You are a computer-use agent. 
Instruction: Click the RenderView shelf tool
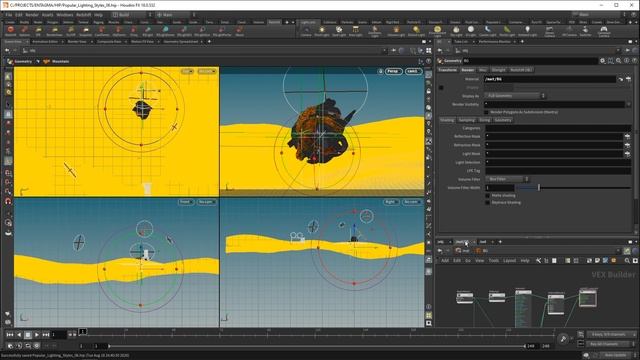[54, 31]
